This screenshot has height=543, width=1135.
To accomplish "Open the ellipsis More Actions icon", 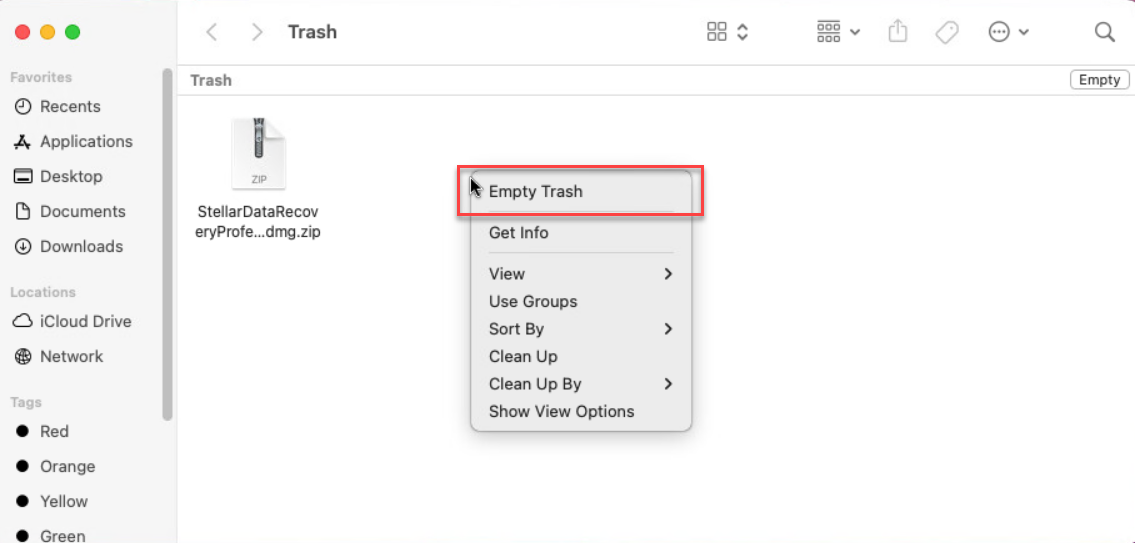I will [999, 32].
